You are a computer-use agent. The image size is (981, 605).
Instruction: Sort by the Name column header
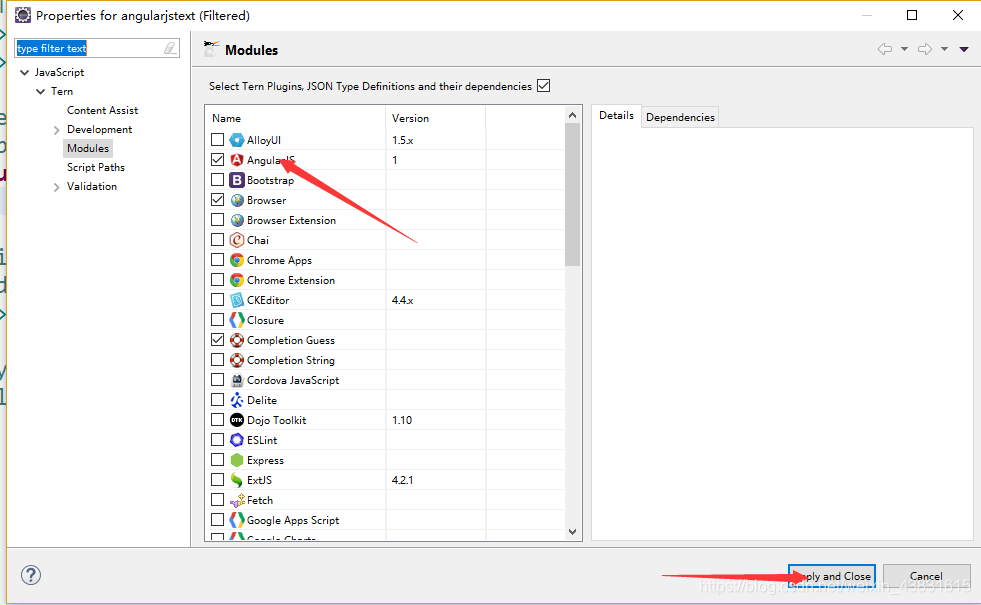[295, 118]
